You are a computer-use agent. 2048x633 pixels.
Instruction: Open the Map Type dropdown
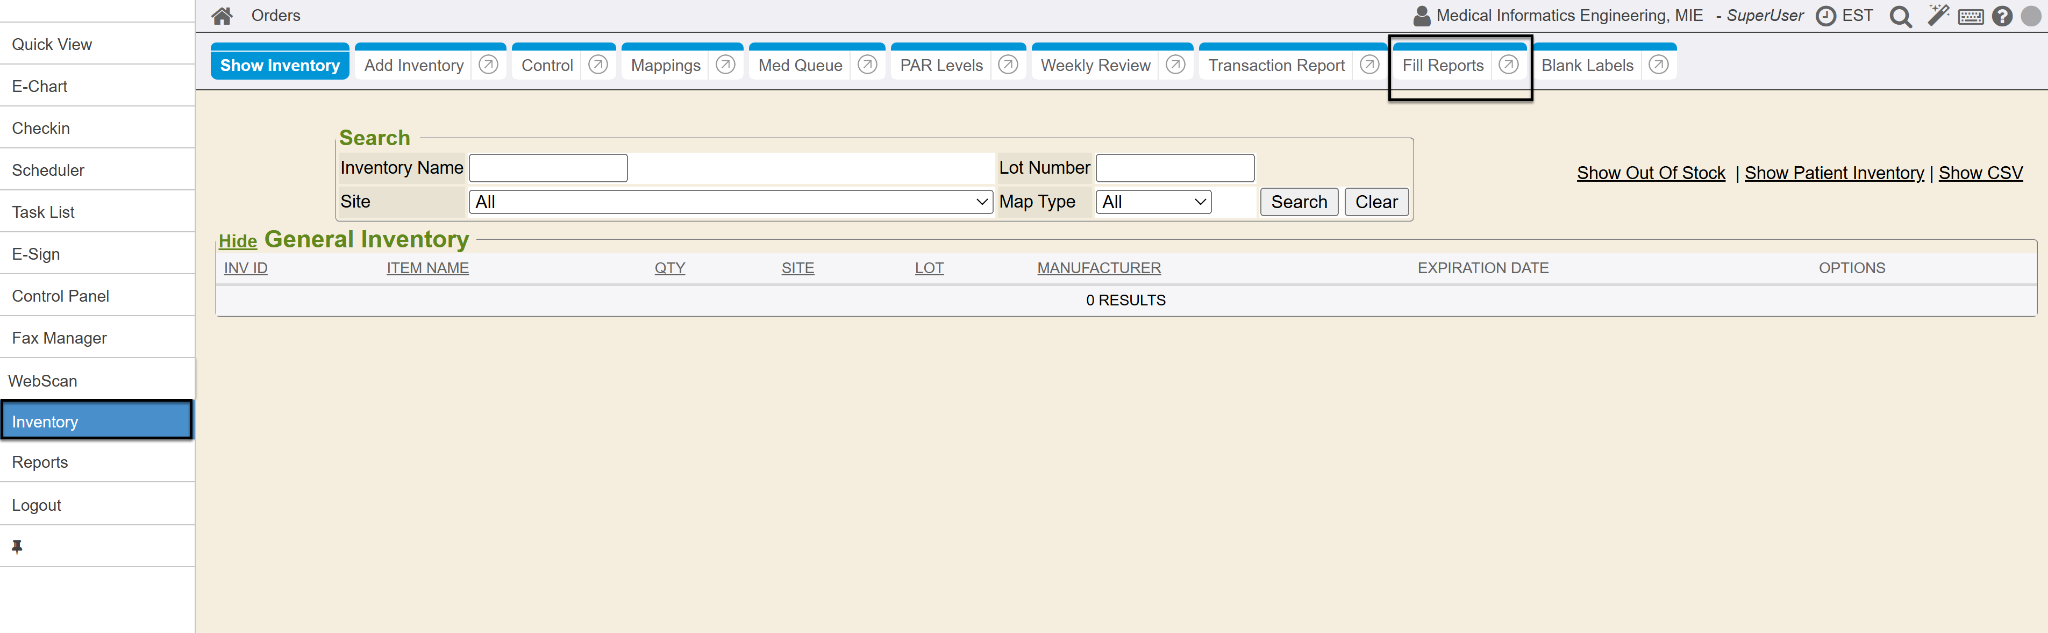1153,202
